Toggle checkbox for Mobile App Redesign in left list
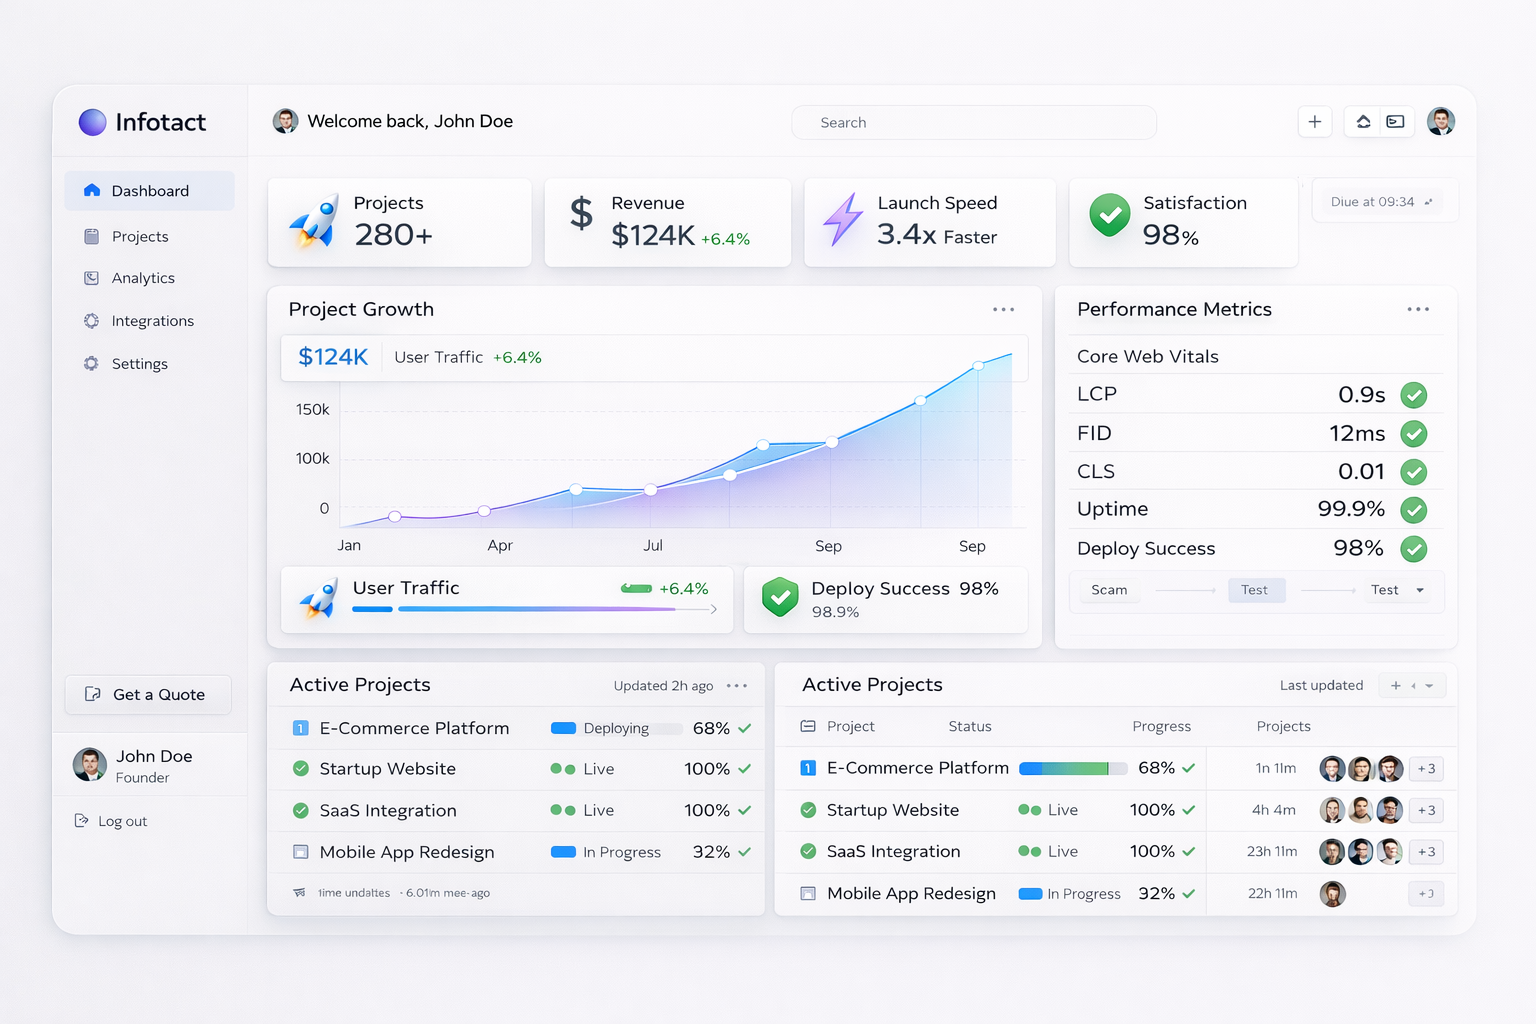This screenshot has height=1024, width=1536. coord(300,852)
